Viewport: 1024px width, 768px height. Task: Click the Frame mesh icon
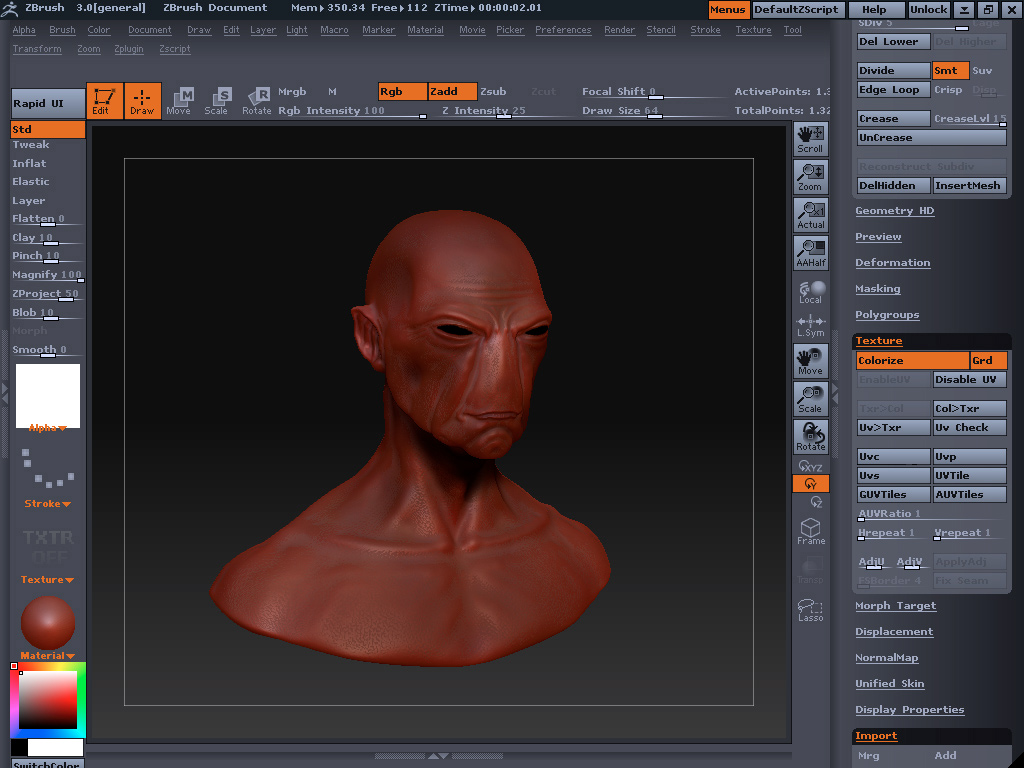[x=810, y=531]
